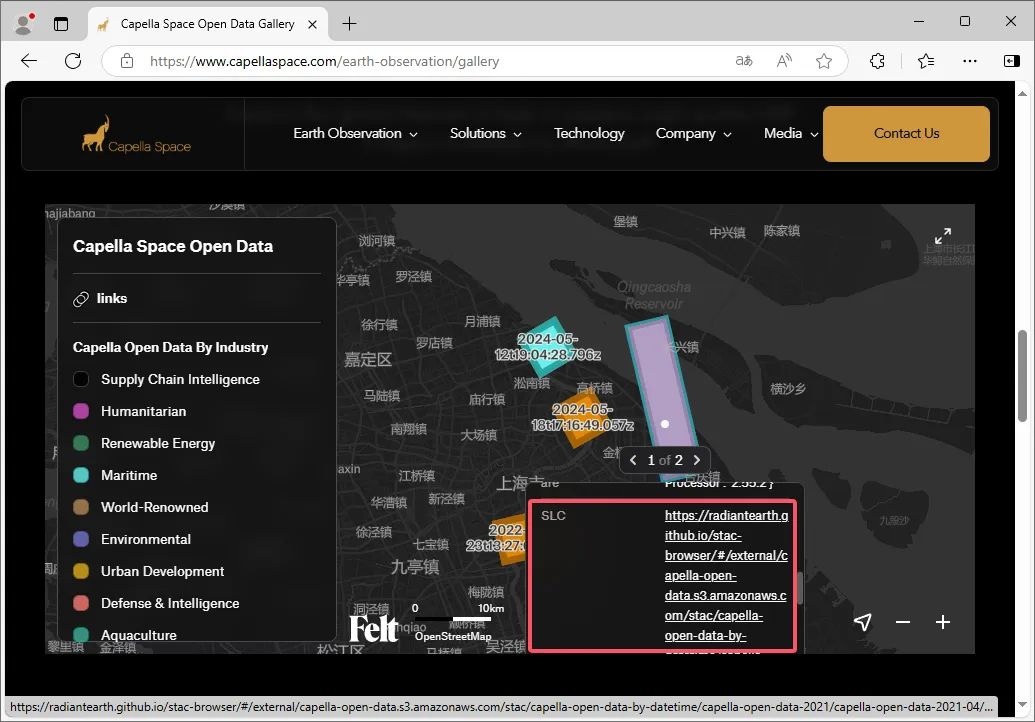Screen dimensions: 1035x722
Task: Toggle Supply Chain Intelligence layer swatch
Action: (81, 379)
